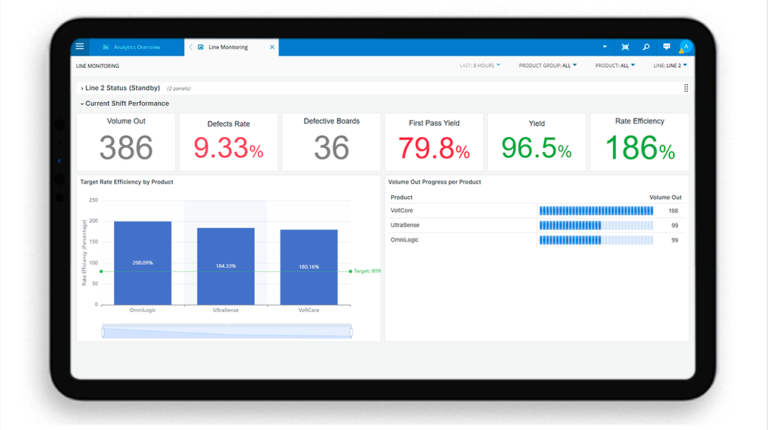Viewport: 768px width, 430px height.
Task: Collapse the Current Shift Performance section
Action: 126,103
